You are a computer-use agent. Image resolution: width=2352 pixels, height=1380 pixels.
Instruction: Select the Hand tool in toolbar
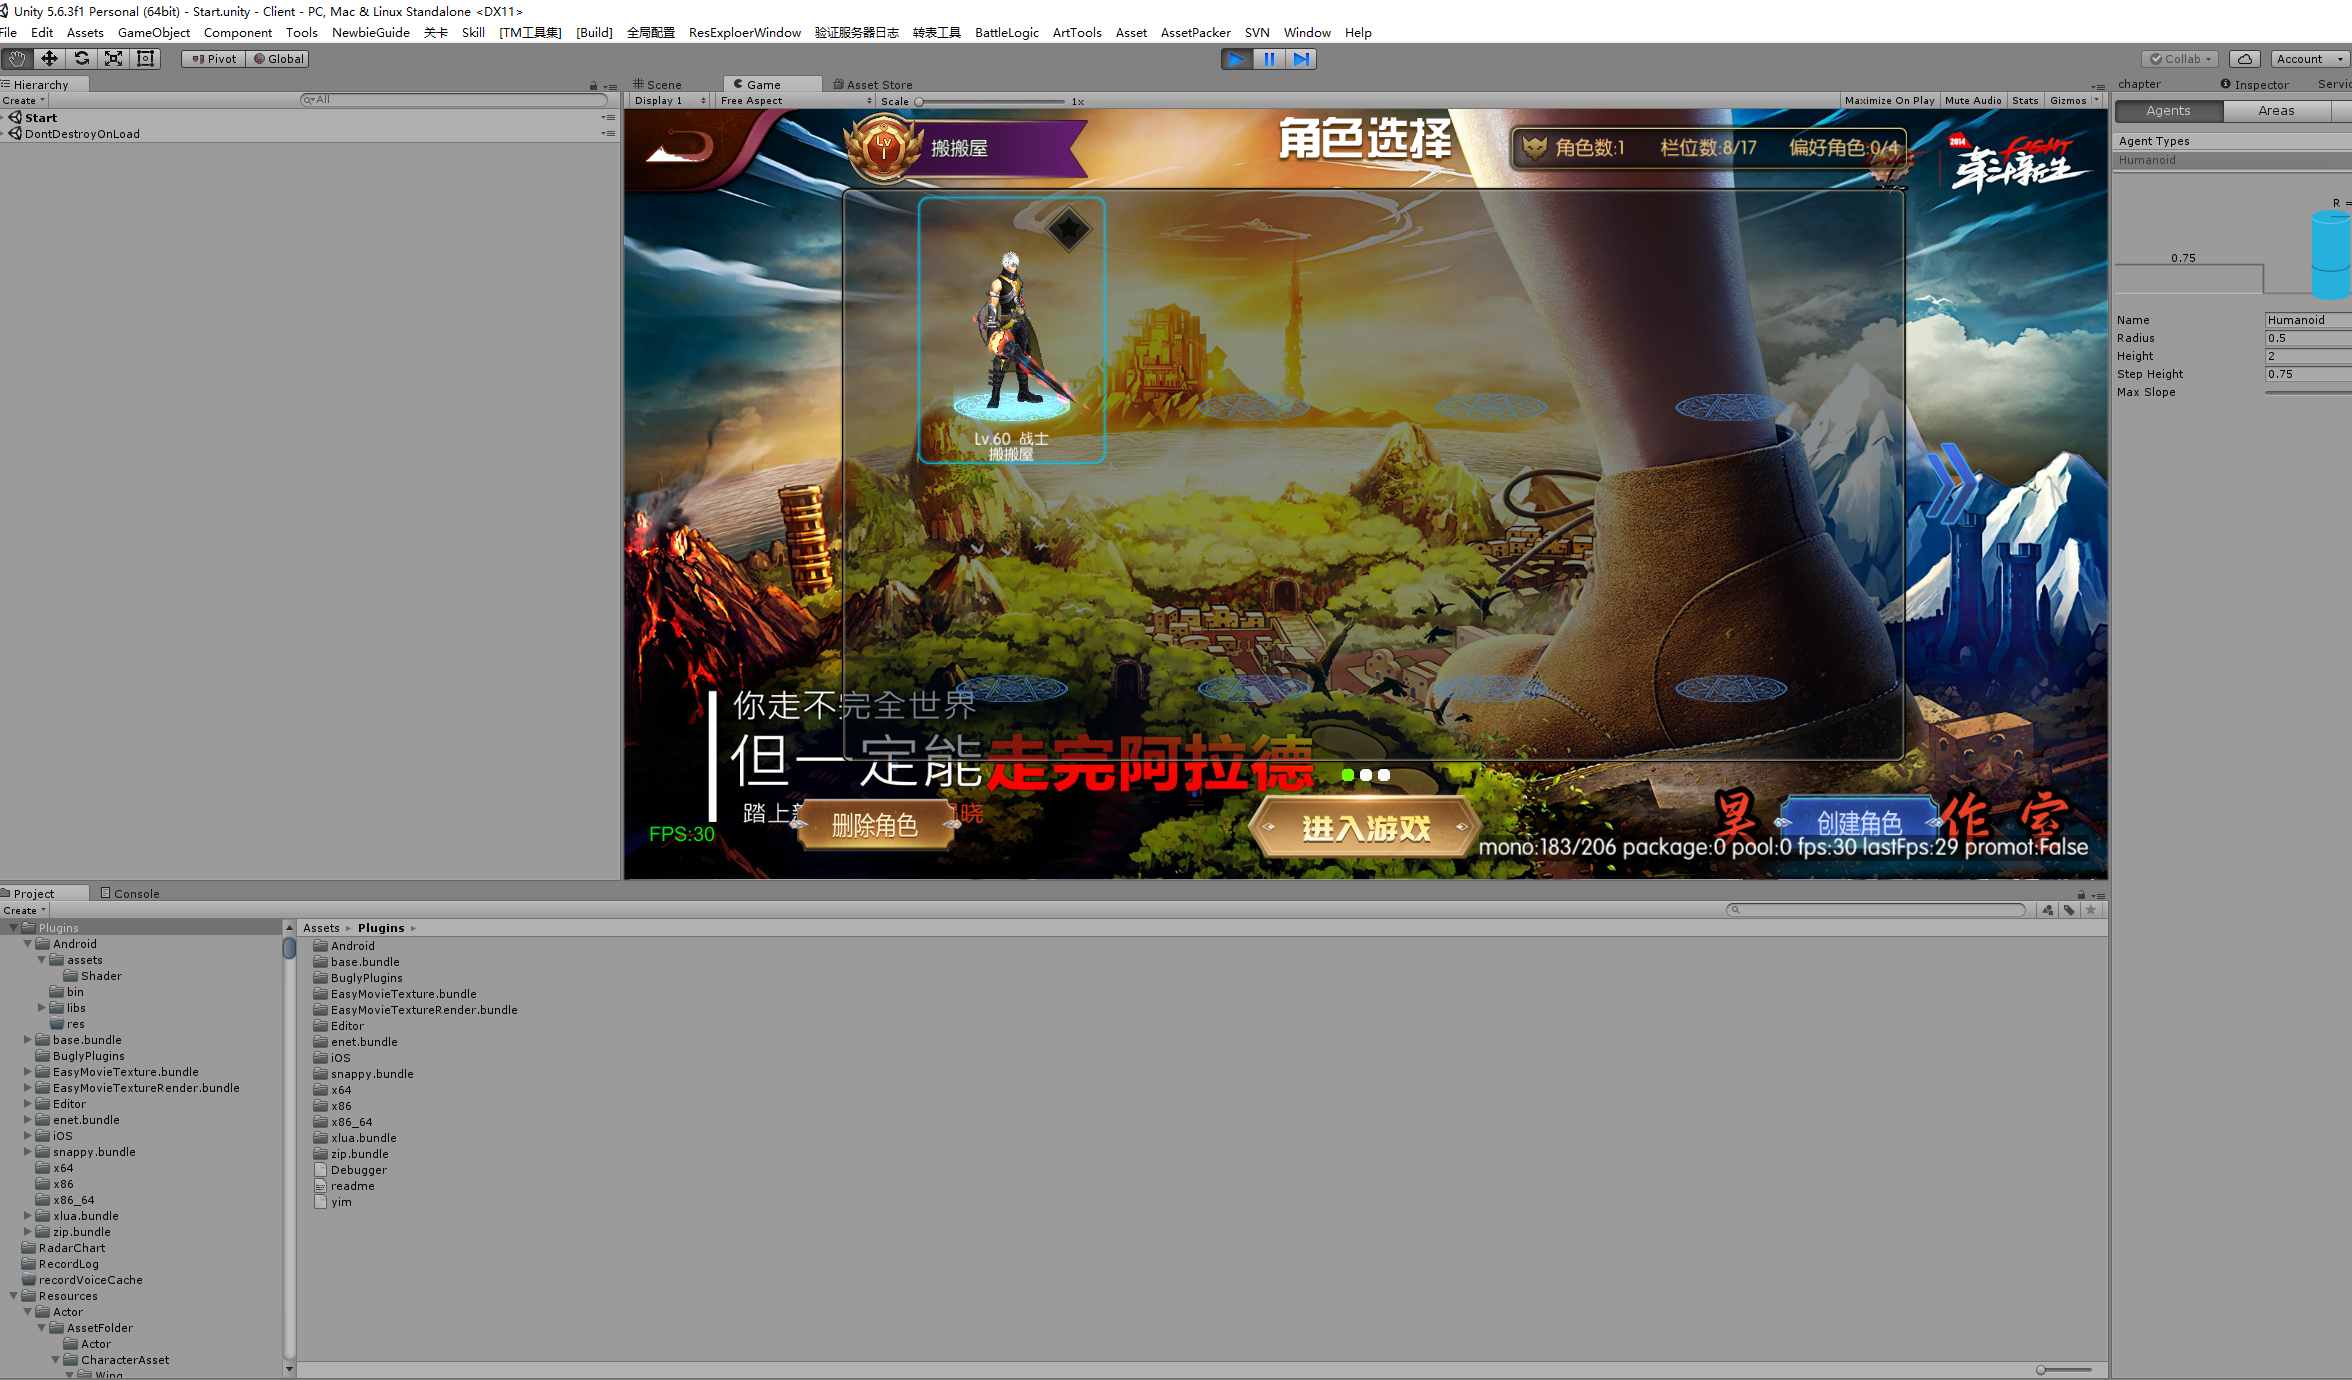point(17,59)
